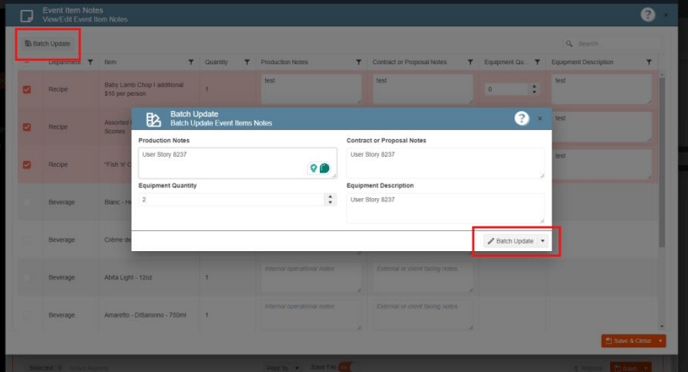
Task: Click the Save & Close button
Action: click(x=628, y=341)
